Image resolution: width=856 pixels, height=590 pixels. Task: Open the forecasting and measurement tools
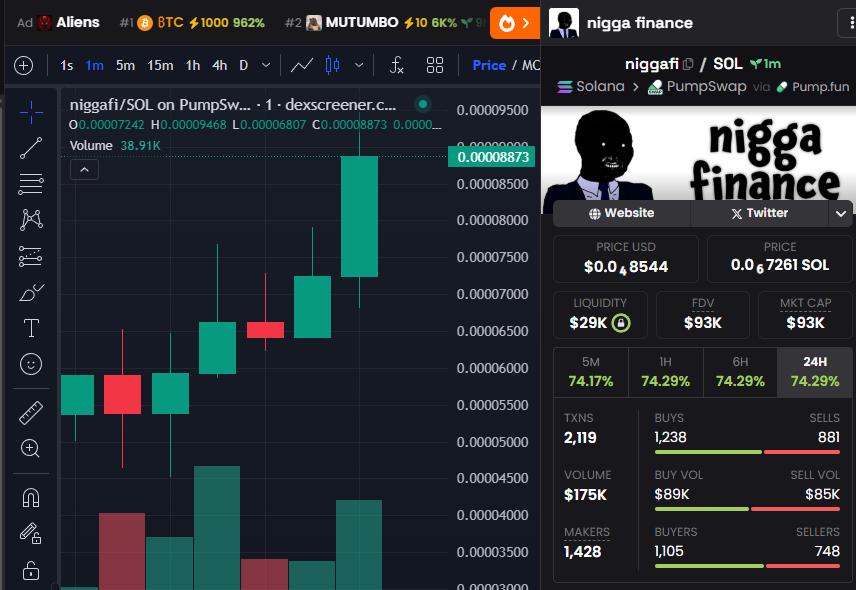(x=31, y=256)
